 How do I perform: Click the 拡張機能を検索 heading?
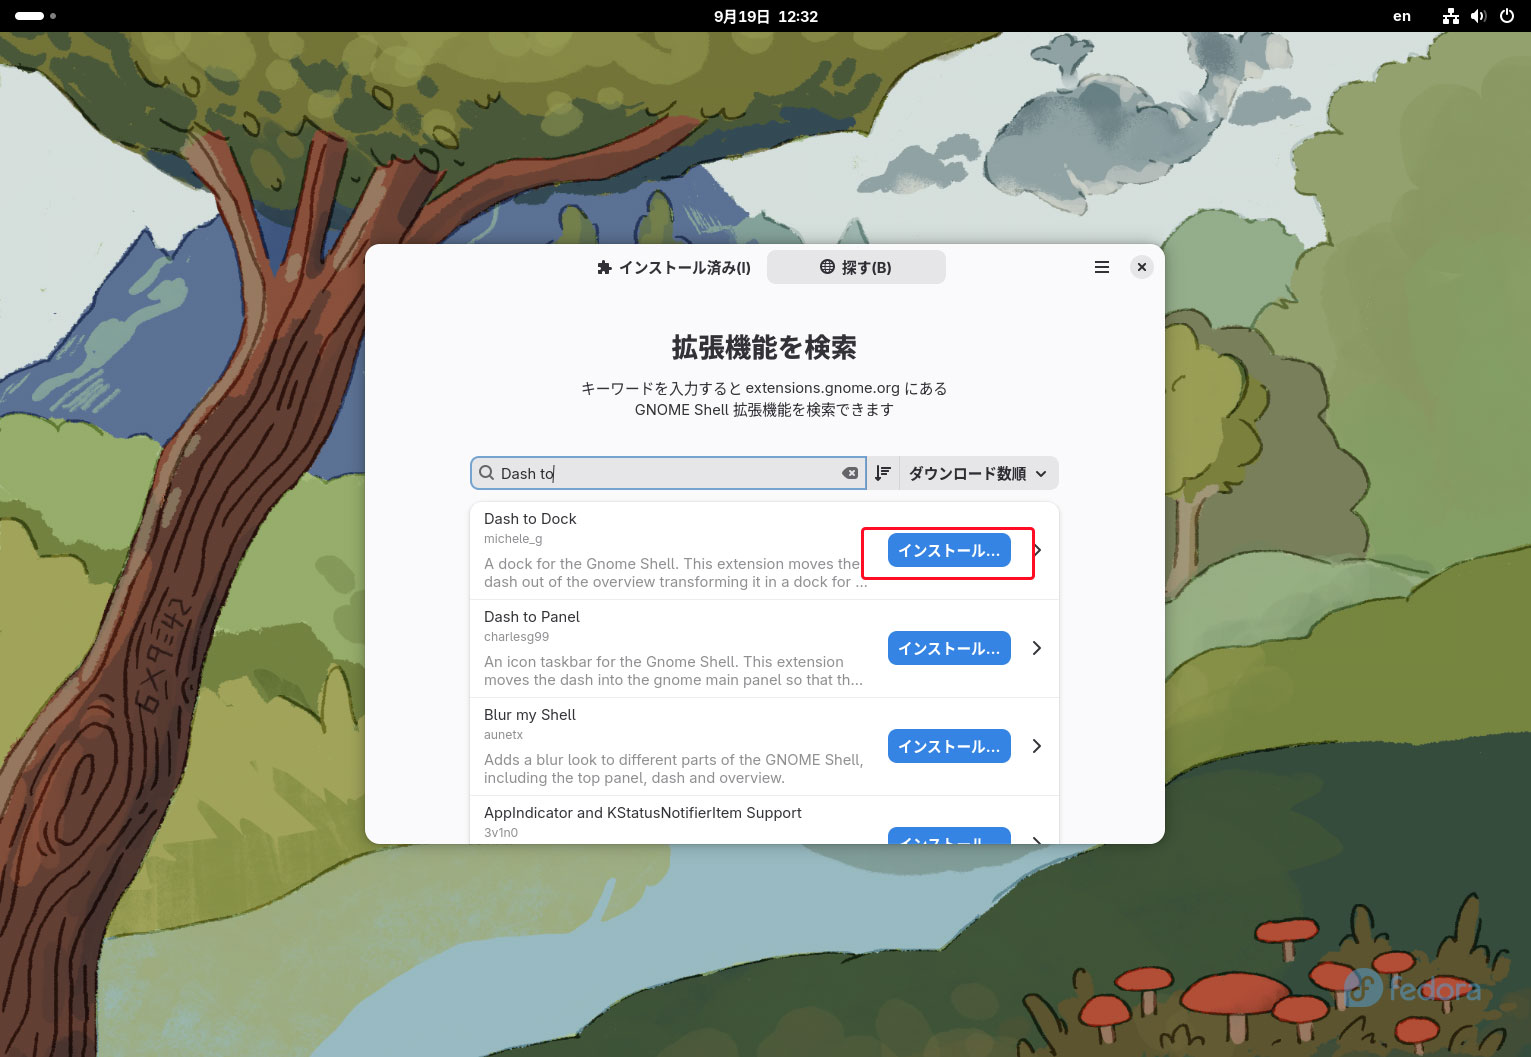tap(764, 347)
